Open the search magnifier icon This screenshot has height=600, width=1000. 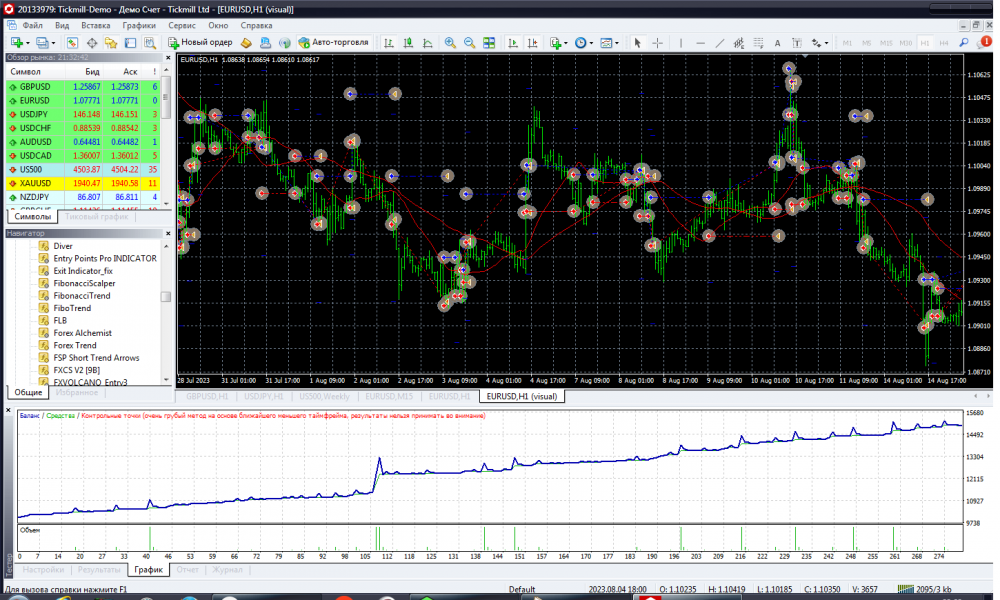tap(964, 43)
